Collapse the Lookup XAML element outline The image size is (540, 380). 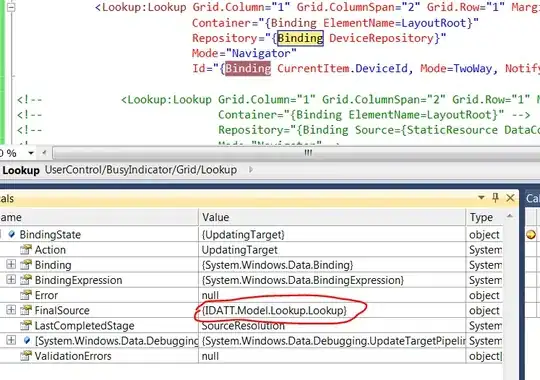click(11, 7)
